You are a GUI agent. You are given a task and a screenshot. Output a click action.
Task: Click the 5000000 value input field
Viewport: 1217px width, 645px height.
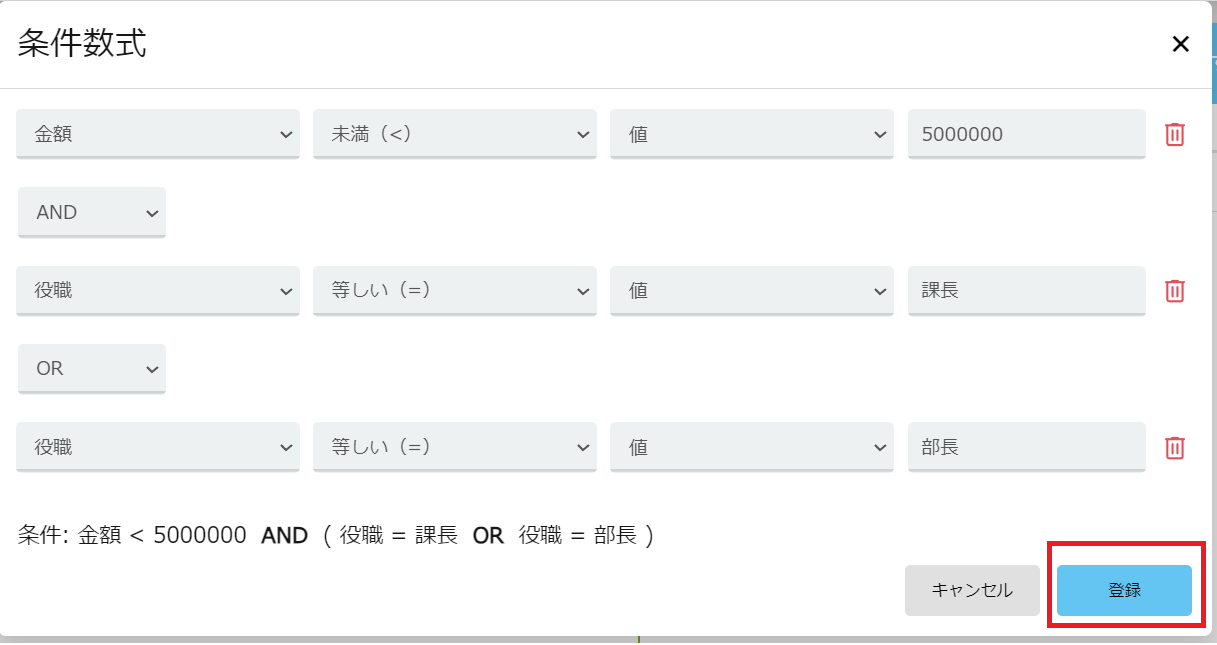click(x=1027, y=134)
